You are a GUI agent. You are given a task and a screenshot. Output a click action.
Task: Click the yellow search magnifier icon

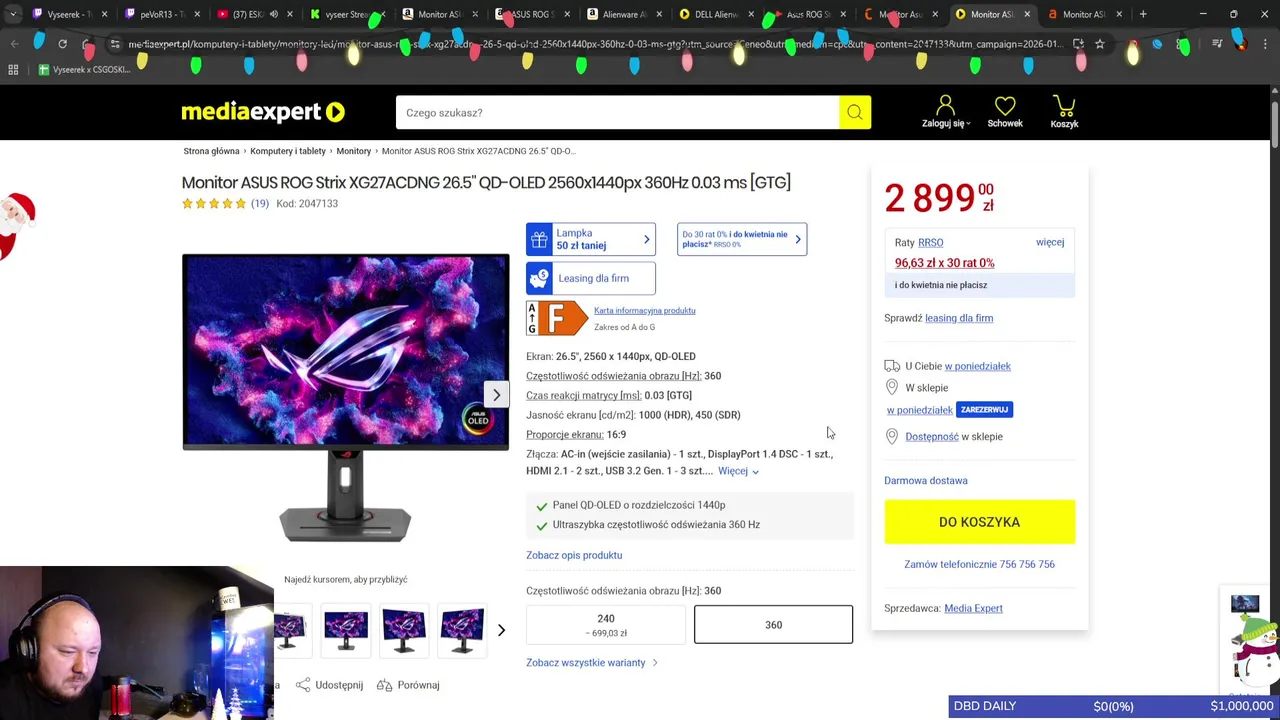coord(855,113)
